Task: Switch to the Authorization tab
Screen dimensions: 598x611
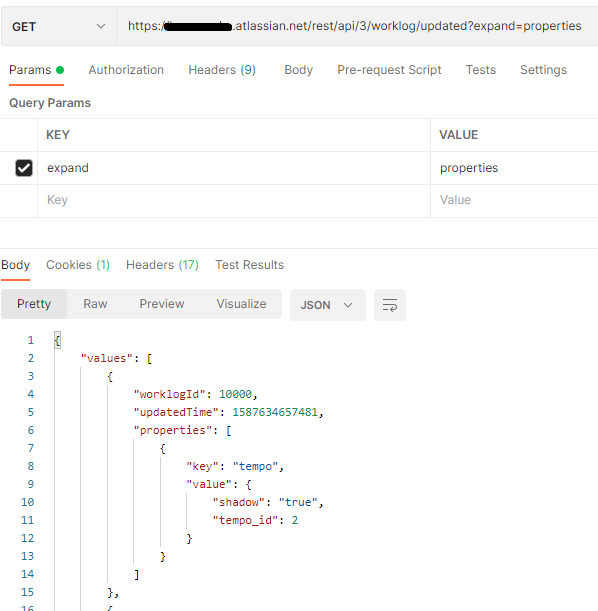Action: tap(126, 70)
